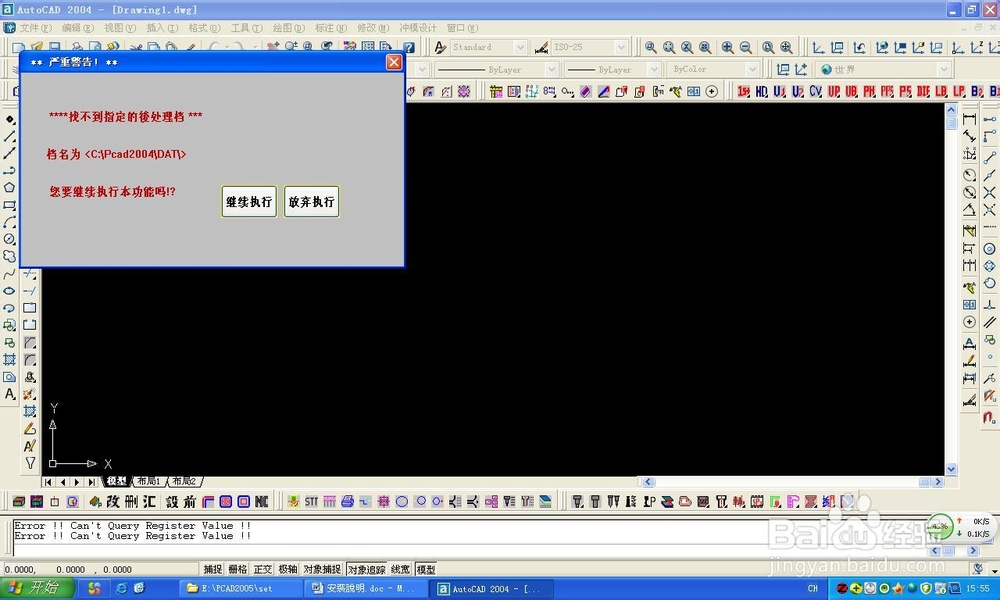This screenshot has height=600, width=1000.
Task: Select the Revision Cloud tool
Action: (x=10, y=256)
